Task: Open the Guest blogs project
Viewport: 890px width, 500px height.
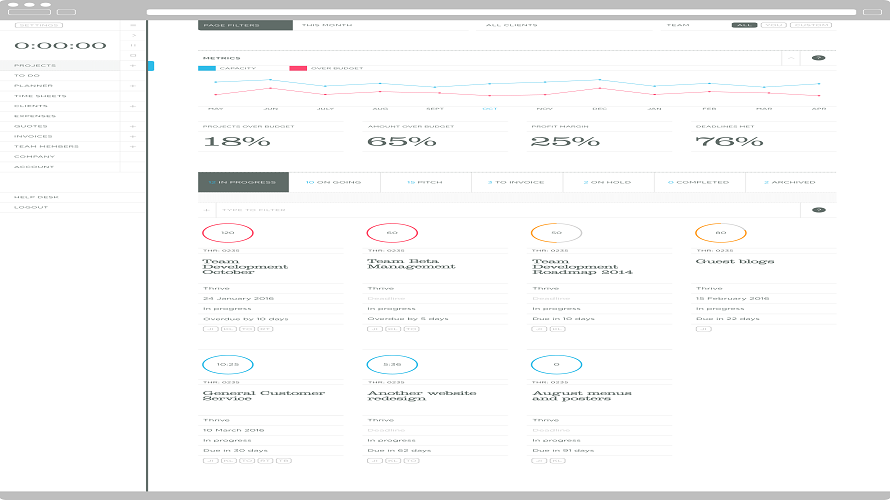Action: 734,262
